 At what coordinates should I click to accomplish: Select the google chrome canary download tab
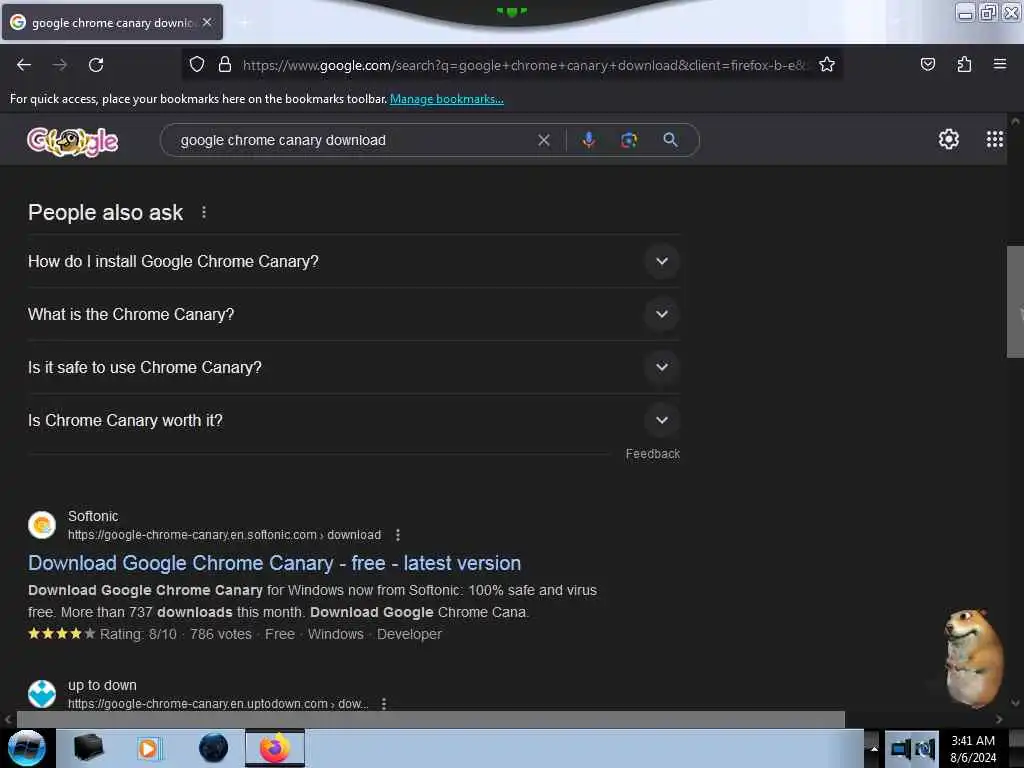pos(112,22)
